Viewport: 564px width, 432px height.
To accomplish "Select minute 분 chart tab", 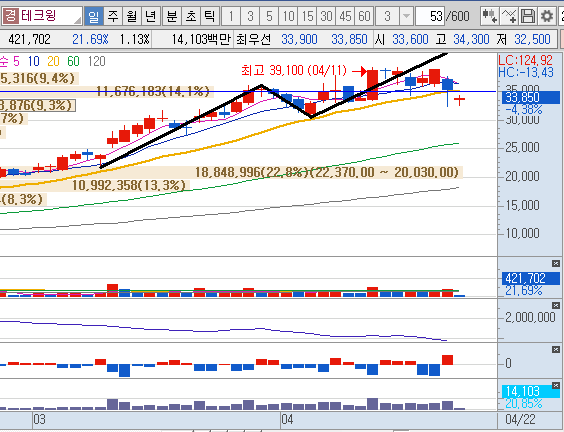I will pos(172,16).
